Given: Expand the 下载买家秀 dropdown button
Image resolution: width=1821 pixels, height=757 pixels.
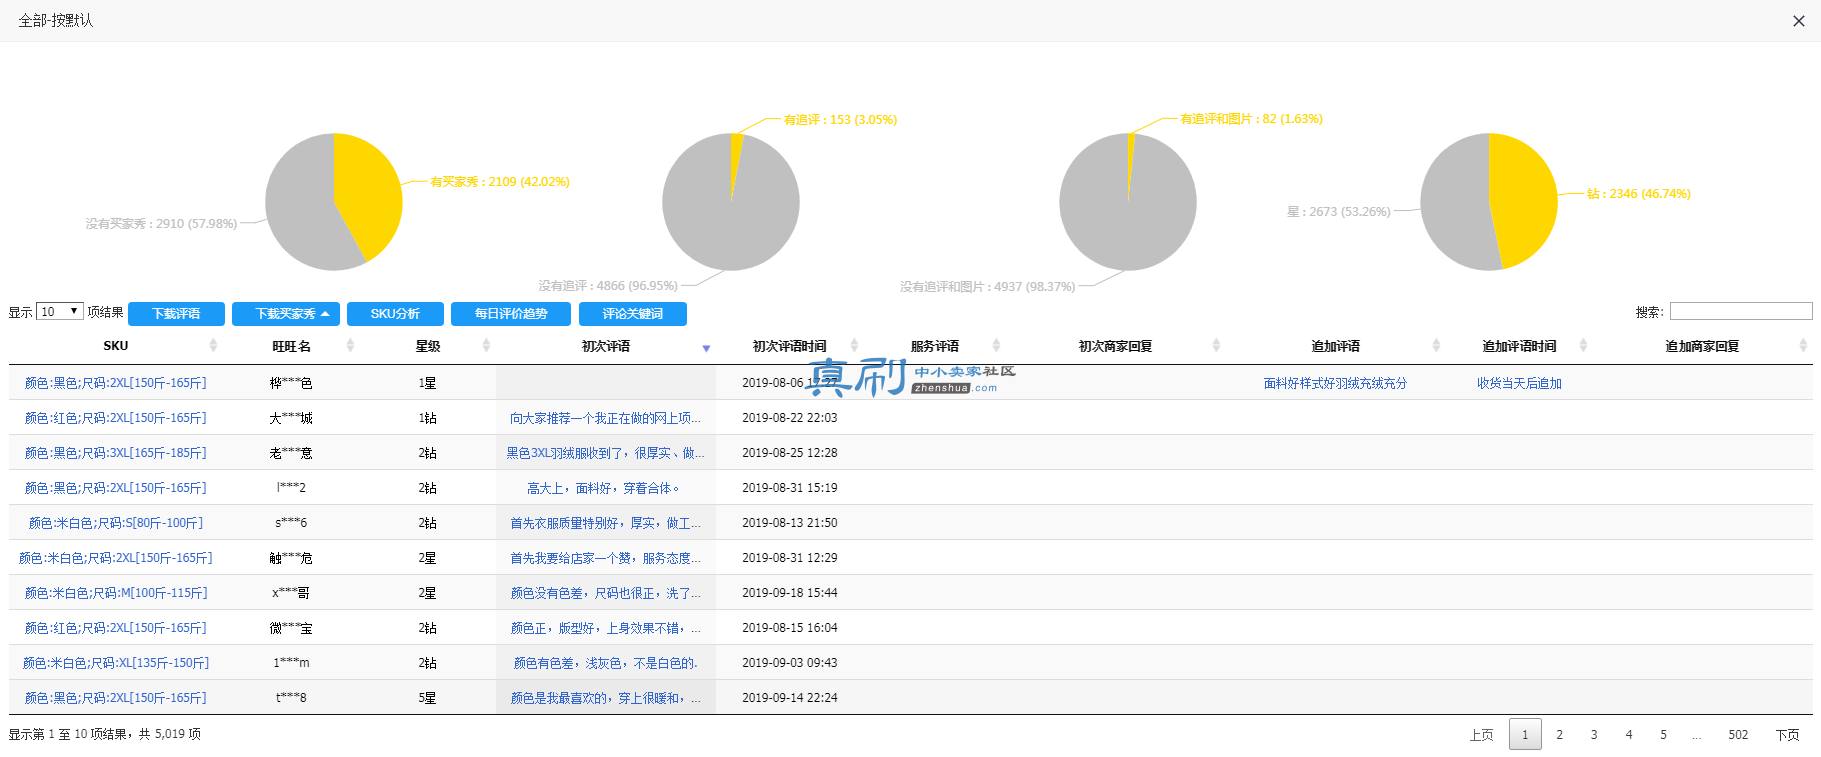Looking at the screenshot, I should [x=286, y=314].
